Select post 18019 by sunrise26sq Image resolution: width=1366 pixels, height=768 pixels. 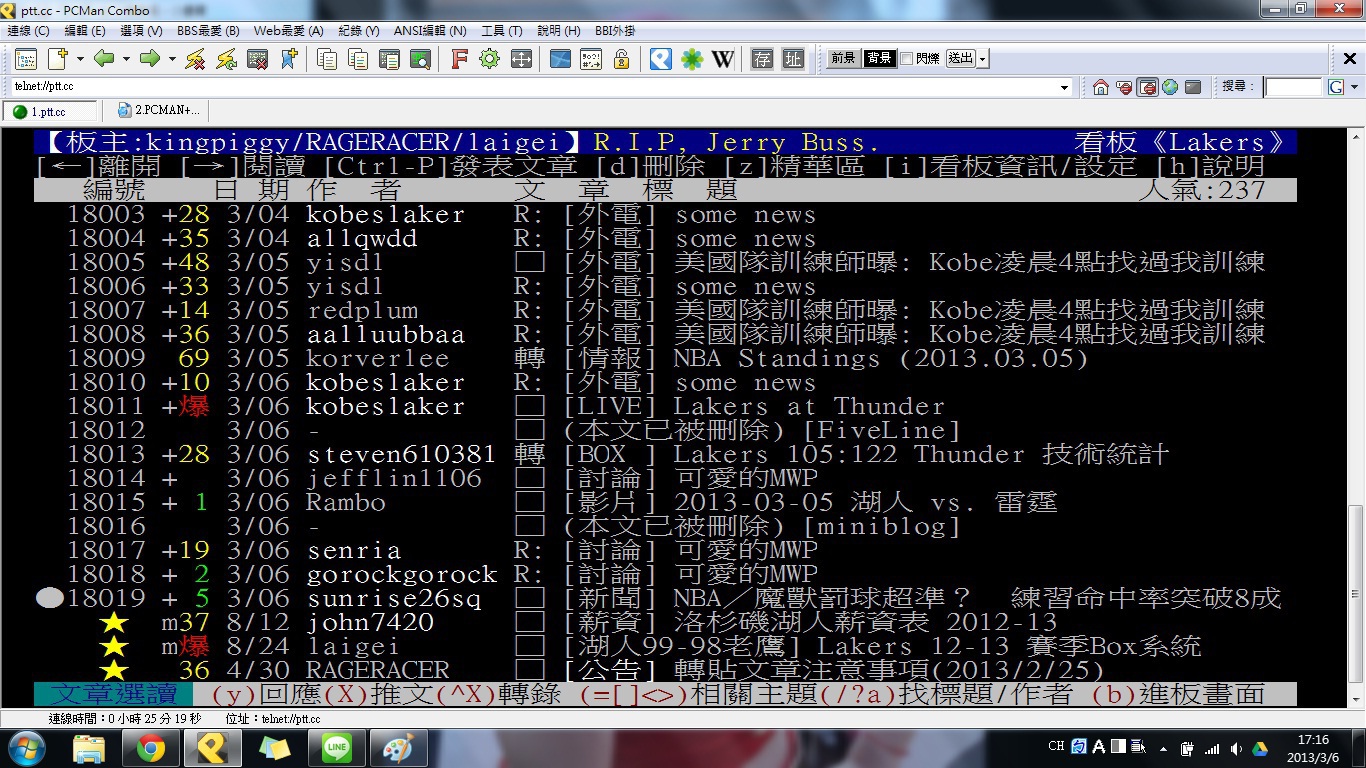pyautogui.click(x=665, y=599)
